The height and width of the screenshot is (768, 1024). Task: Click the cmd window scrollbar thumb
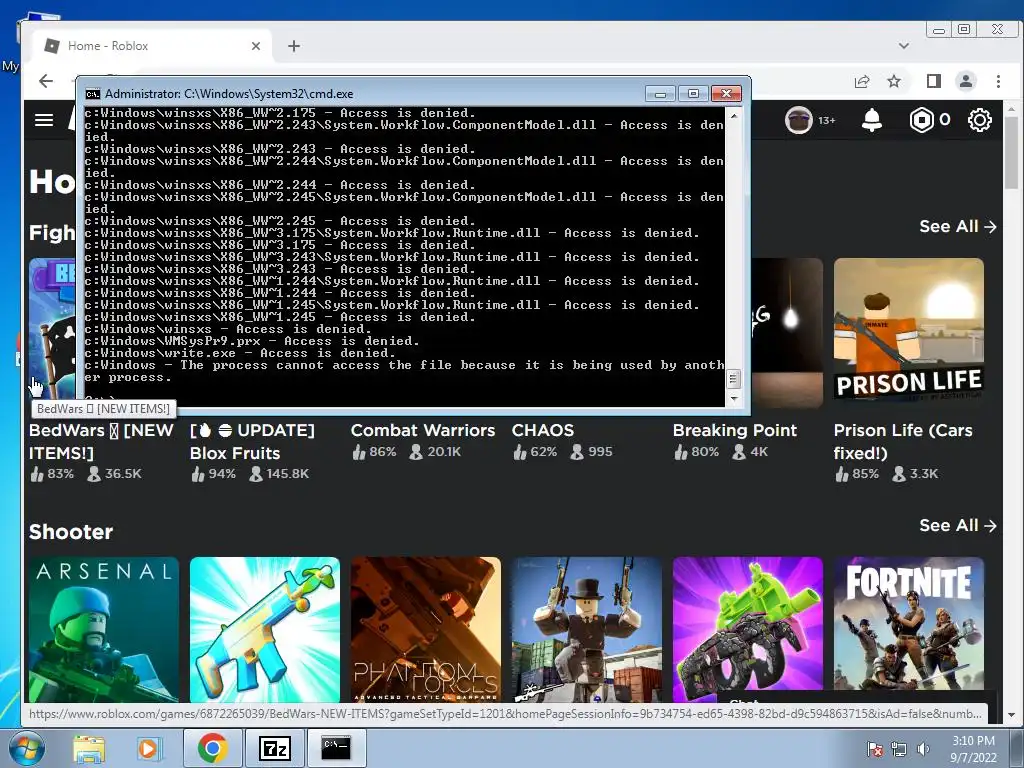coord(734,379)
